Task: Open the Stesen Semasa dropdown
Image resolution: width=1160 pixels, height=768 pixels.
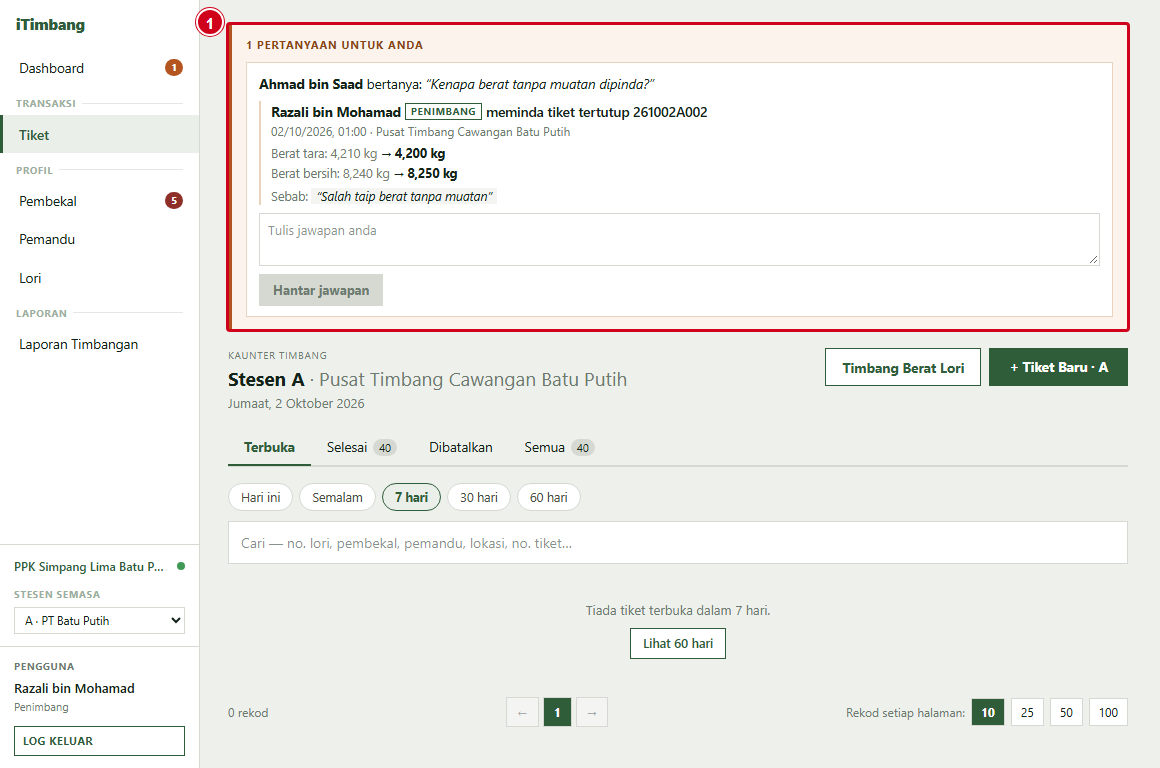Action: point(99,621)
